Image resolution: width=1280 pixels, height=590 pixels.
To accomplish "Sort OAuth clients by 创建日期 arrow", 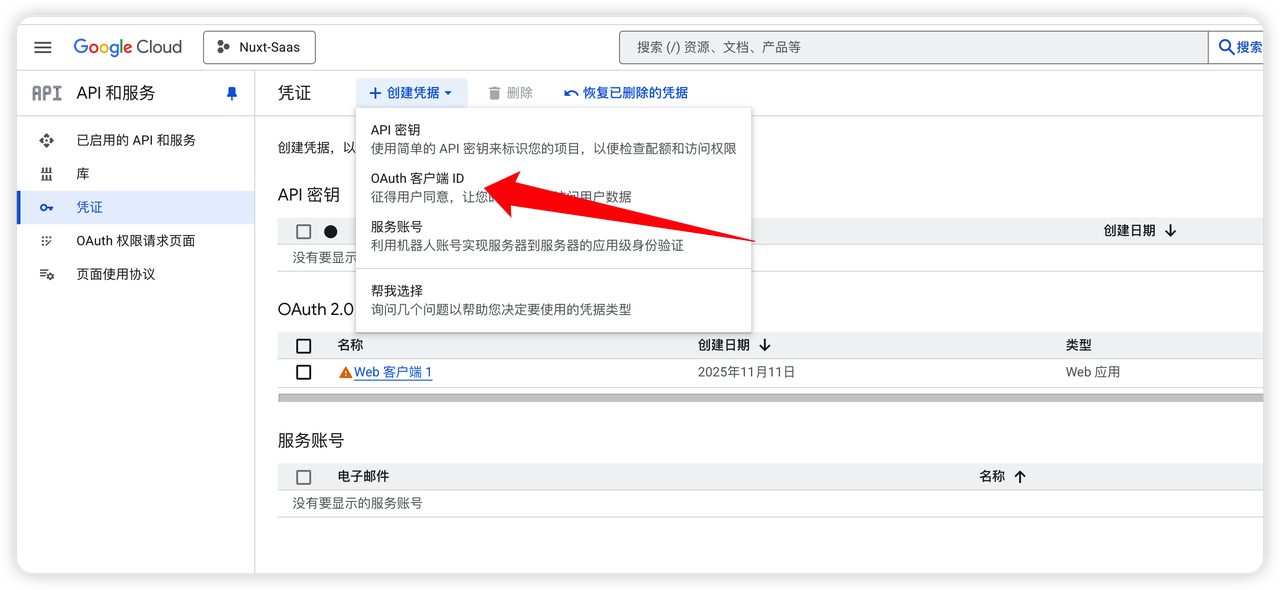I will point(765,345).
